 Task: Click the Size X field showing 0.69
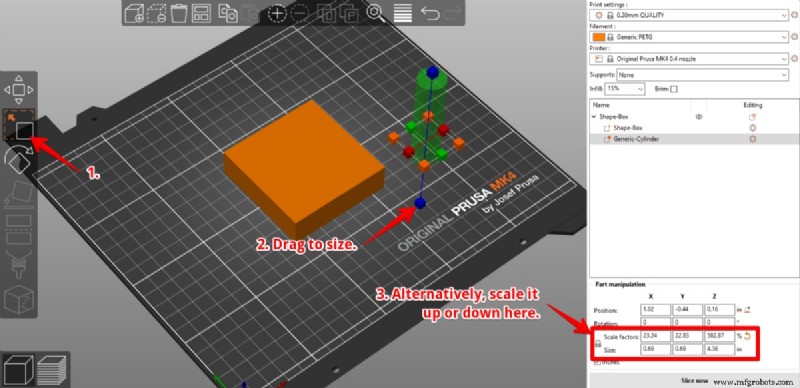[x=656, y=350]
